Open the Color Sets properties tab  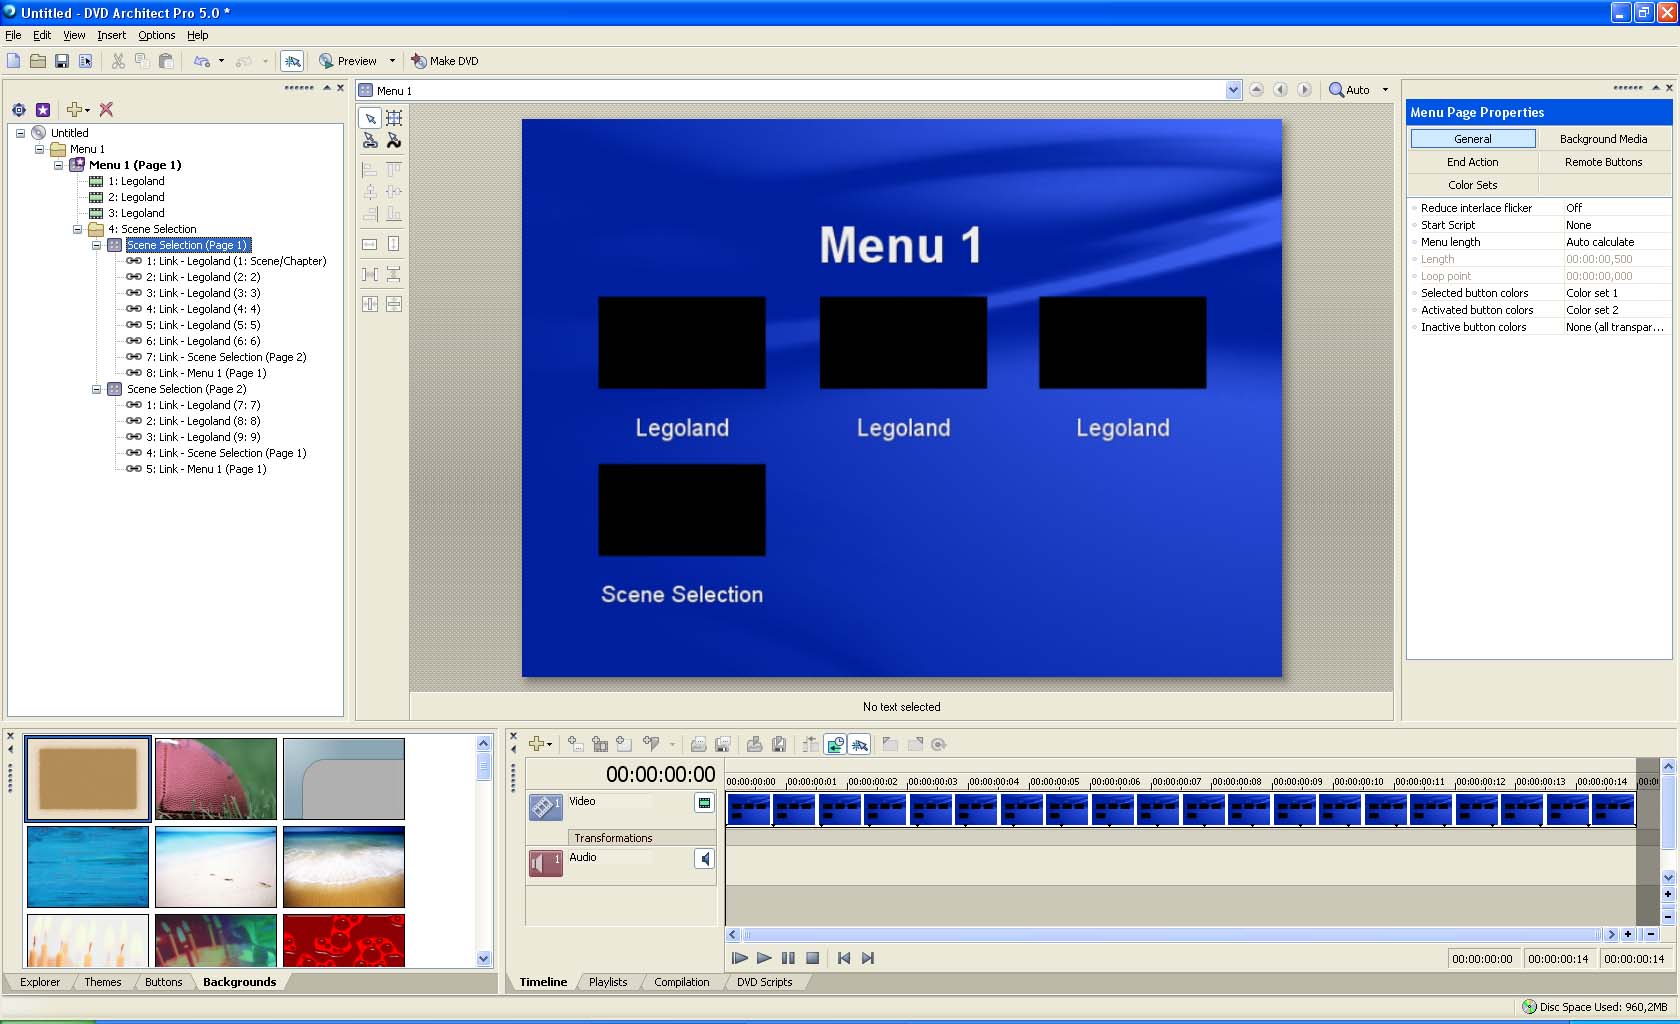(x=1473, y=185)
